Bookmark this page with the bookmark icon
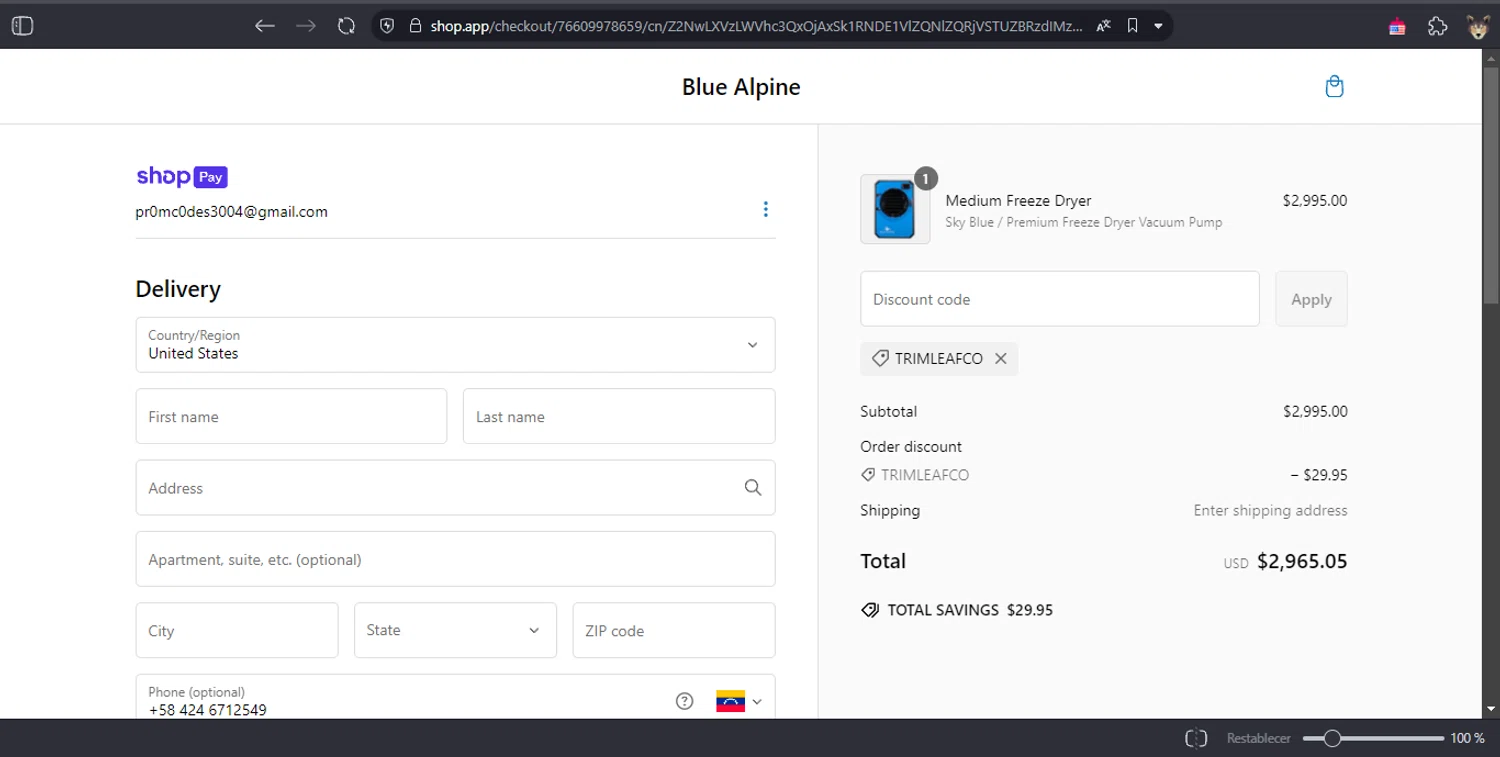Viewport: 1500px width, 757px height. (1132, 26)
